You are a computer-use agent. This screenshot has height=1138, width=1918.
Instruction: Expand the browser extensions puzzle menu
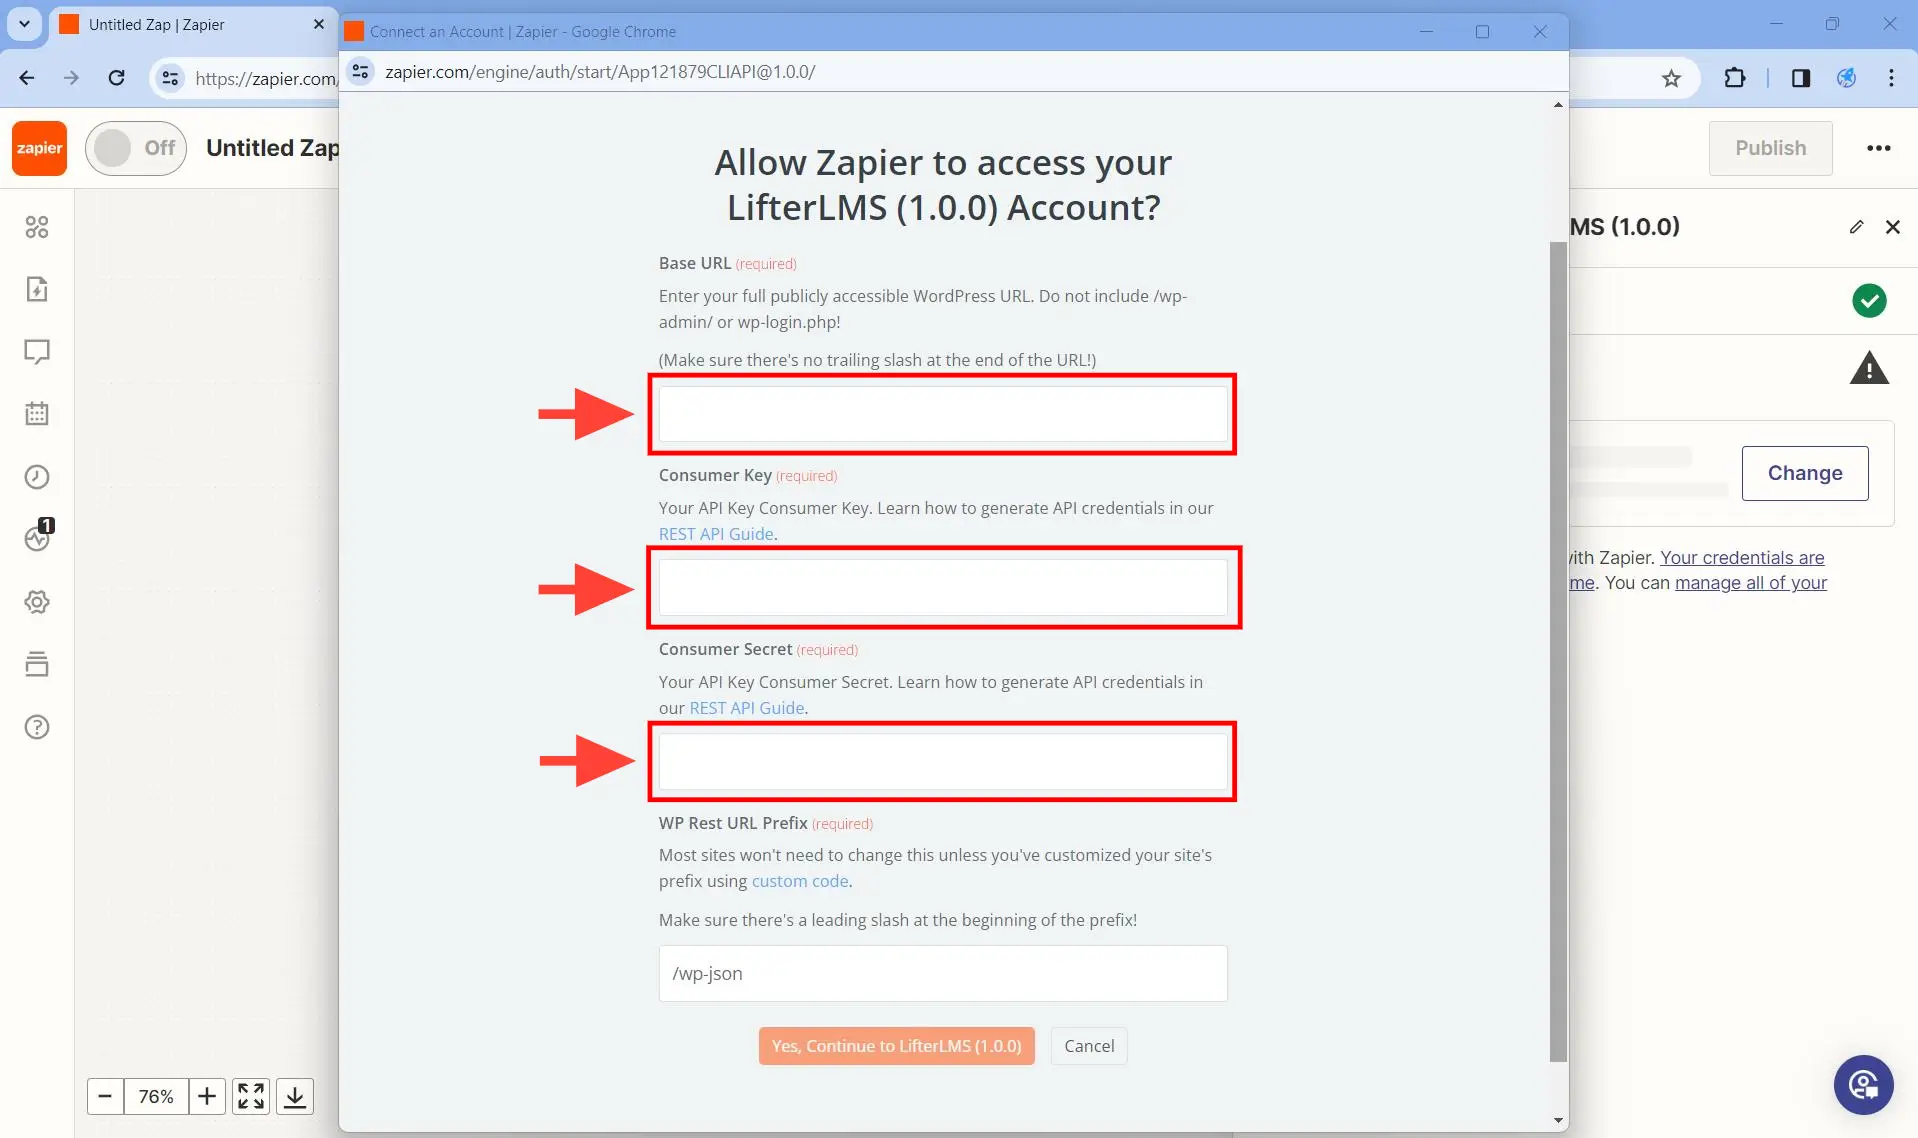tap(1736, 77)
